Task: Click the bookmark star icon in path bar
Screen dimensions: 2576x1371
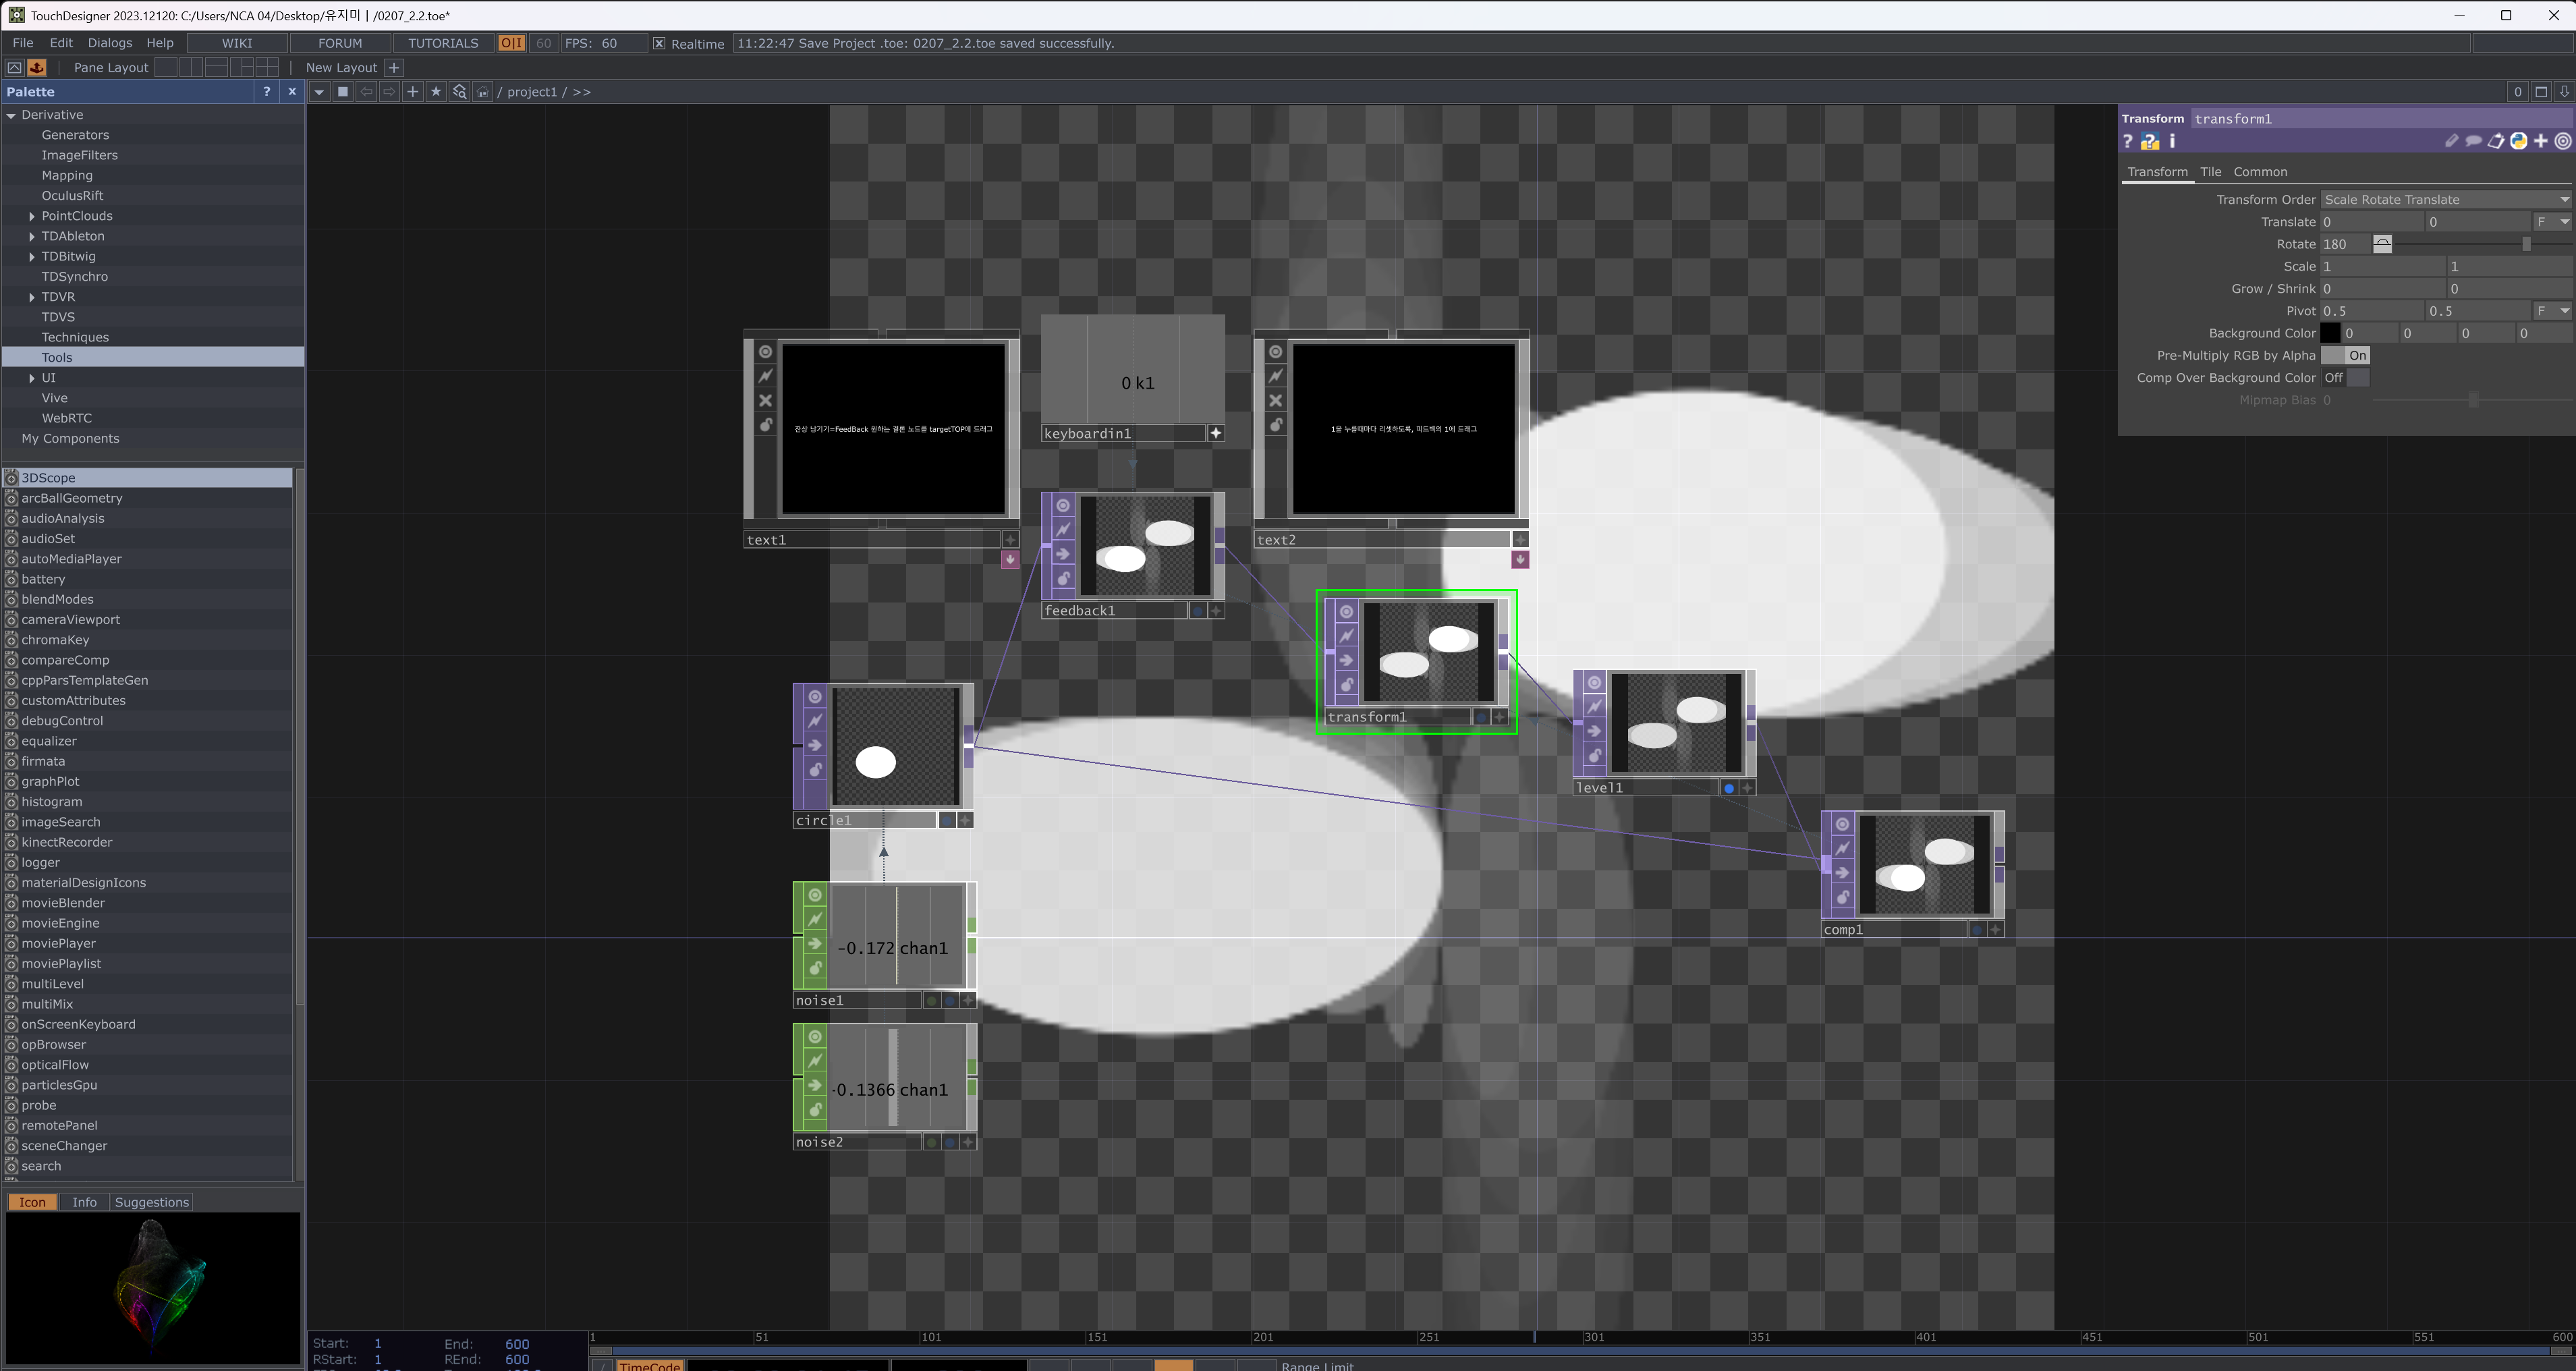Action: 436,92
